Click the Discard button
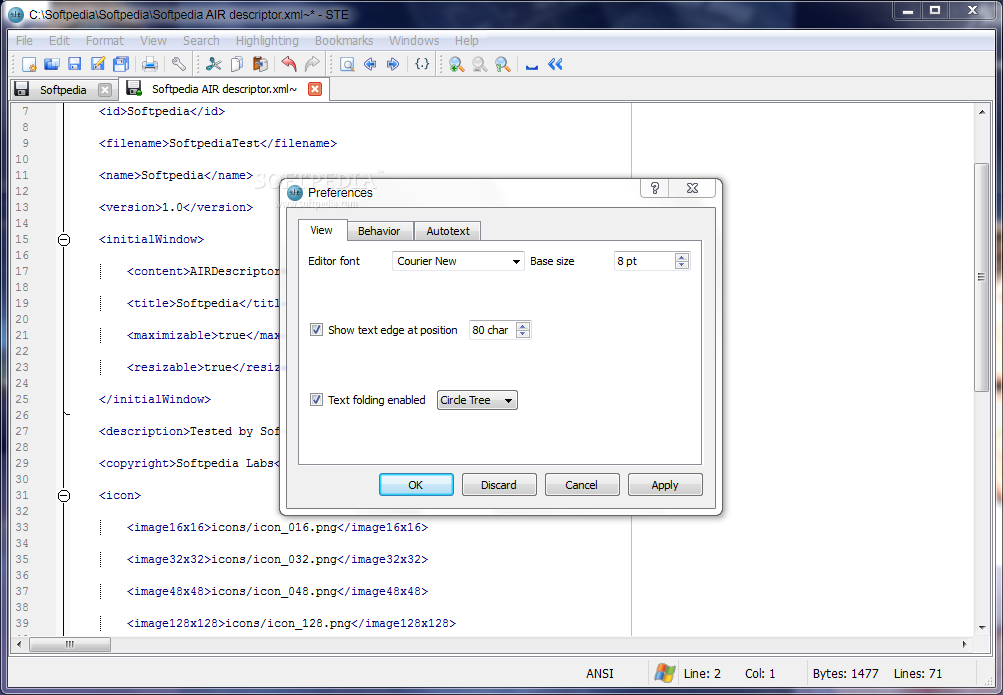Screen dimensions: 1003x695 [x=498, y=485]
